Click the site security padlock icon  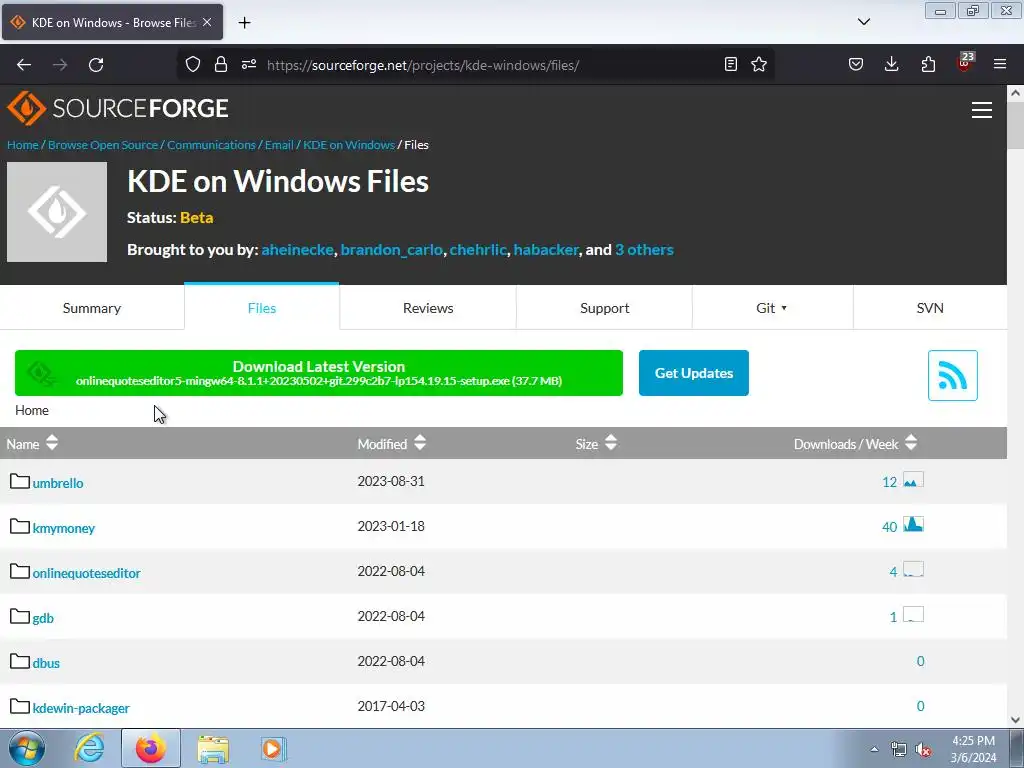point(221,65)
